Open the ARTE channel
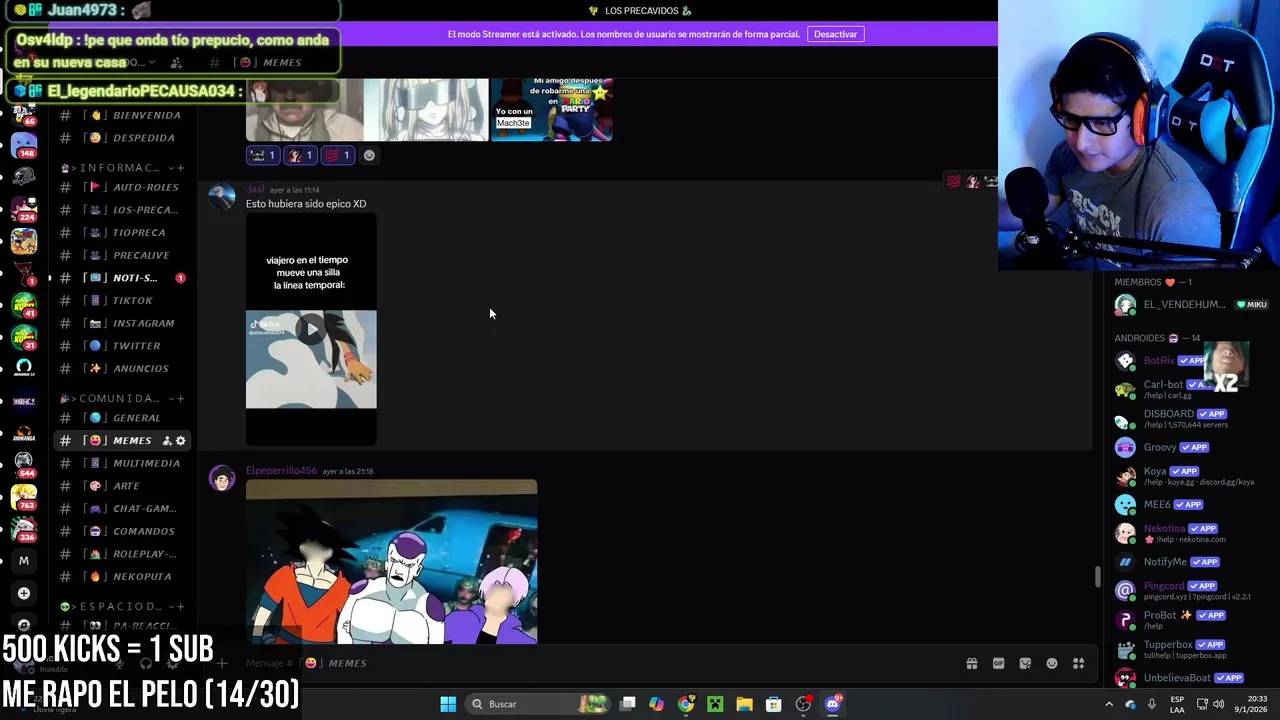The image size is (1280, 720). pyautogui.click(x=122, y=486)
